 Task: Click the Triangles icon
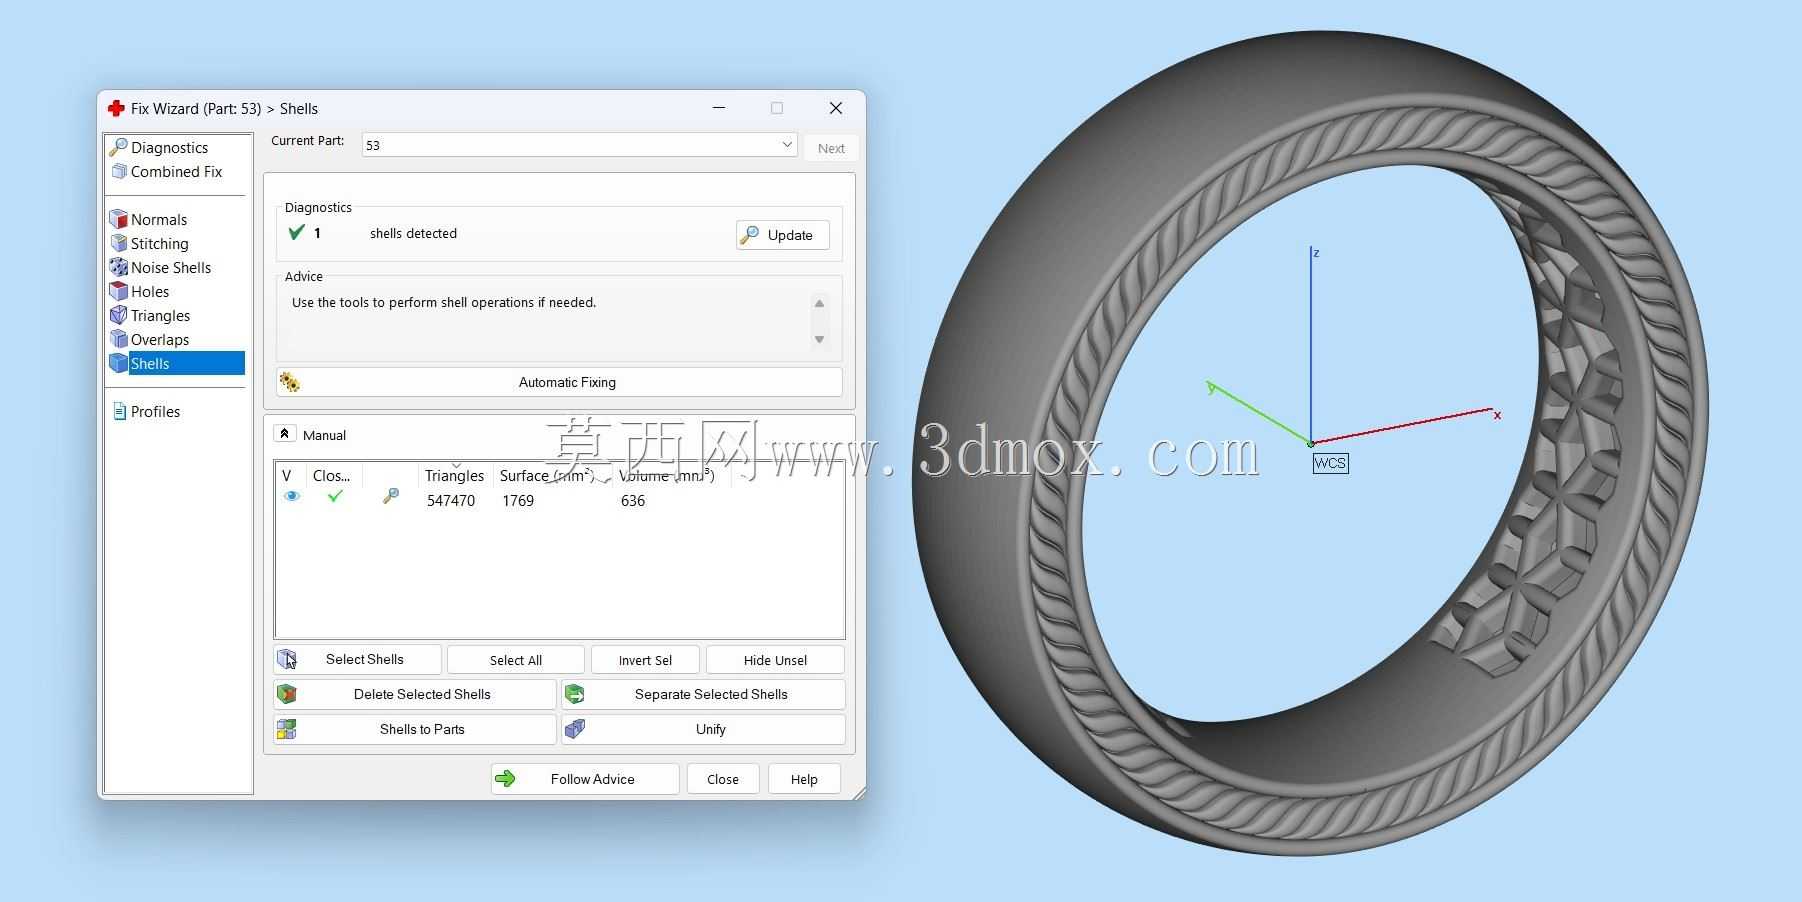pyautogui.click(x=119, y=315)
